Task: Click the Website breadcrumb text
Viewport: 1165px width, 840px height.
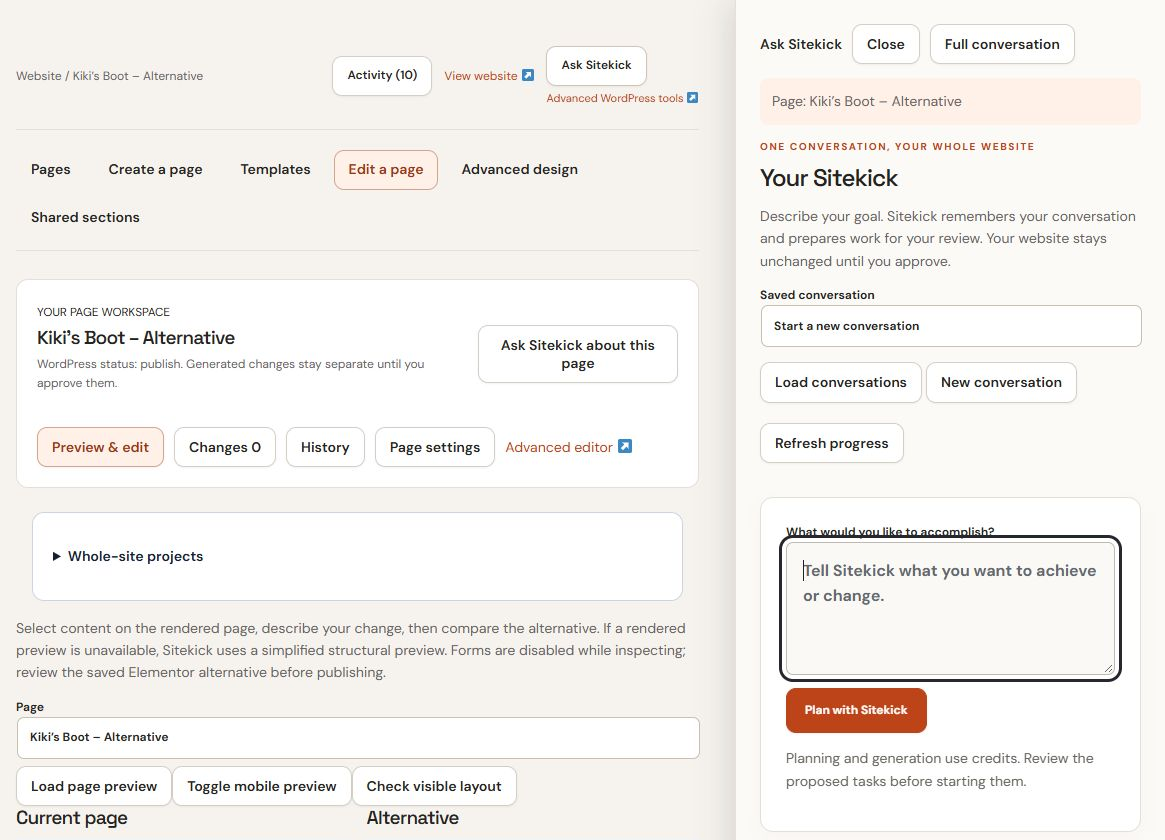Action: 39,76
